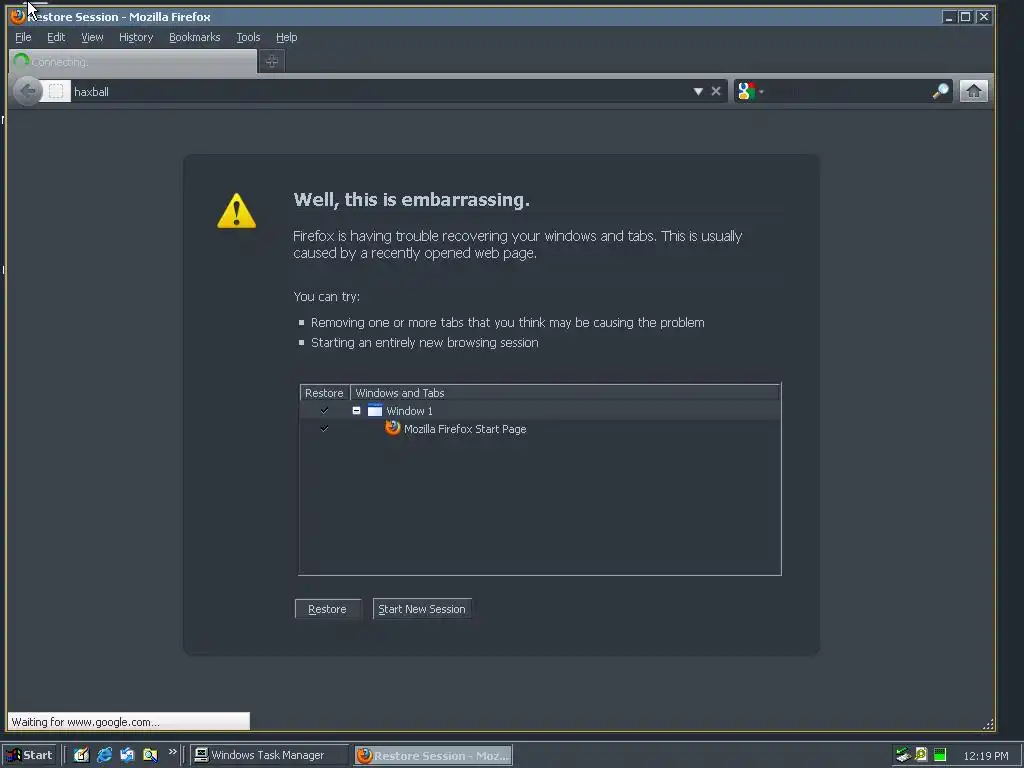This screenshot has width=1024, height=768.
Task: Click the page identity icon beside the URL
Action: point(57,91)
